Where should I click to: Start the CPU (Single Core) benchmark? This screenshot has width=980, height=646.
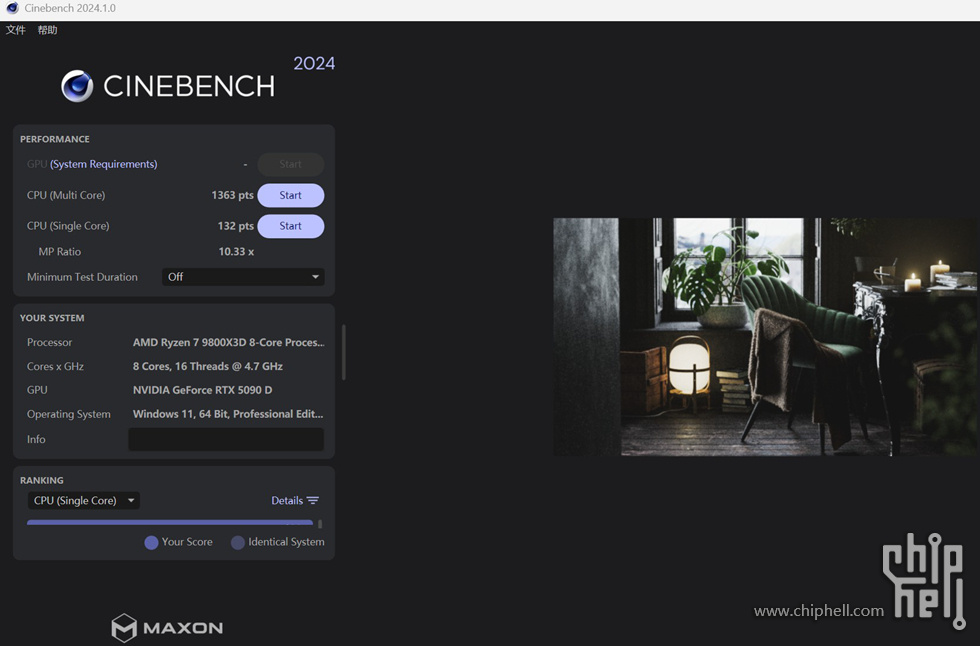pos(290,226)
